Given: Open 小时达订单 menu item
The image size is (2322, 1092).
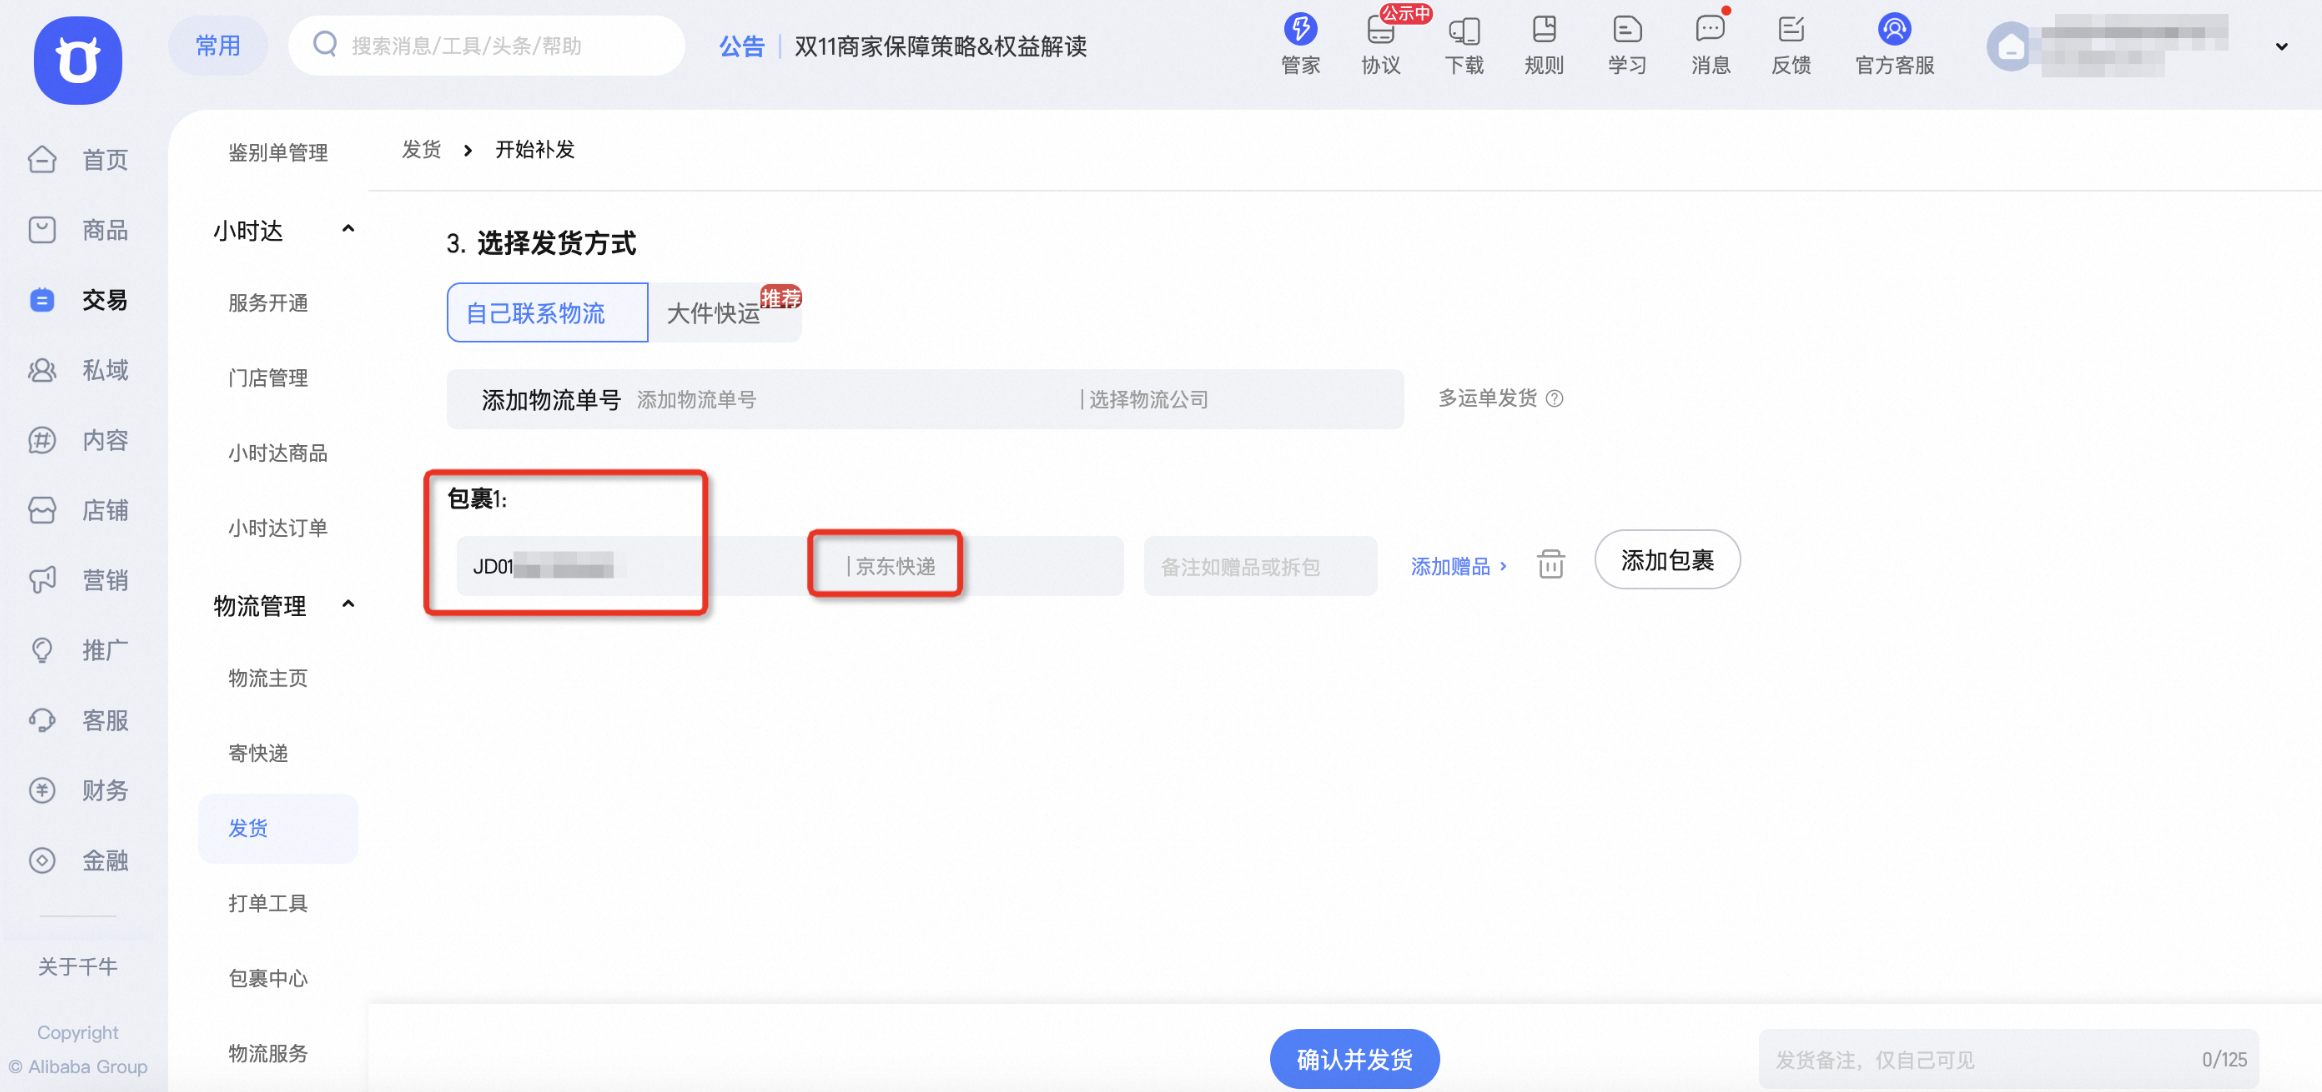Looking at the screenshot, I should pyautogui.click(x=278, y=528).
